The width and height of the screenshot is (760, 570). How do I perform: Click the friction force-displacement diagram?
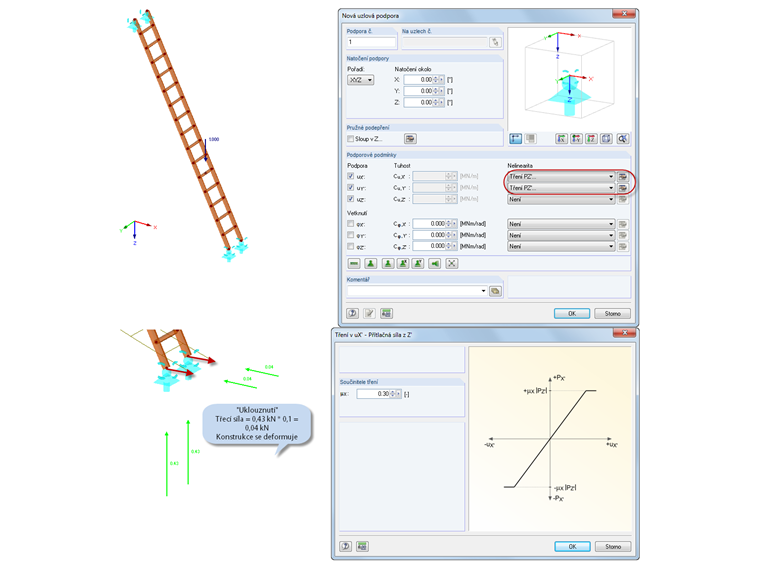551,439
